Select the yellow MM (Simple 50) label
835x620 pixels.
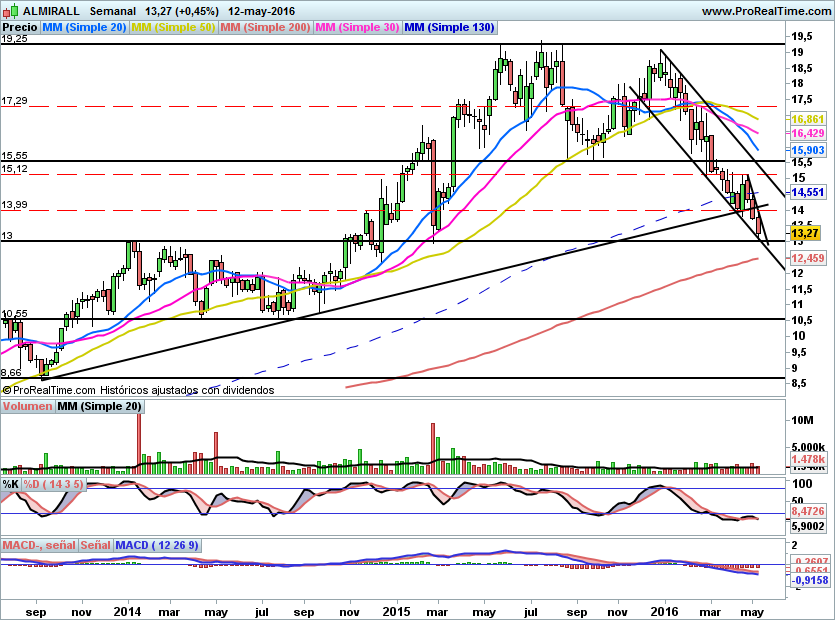(x=173, y=27)
